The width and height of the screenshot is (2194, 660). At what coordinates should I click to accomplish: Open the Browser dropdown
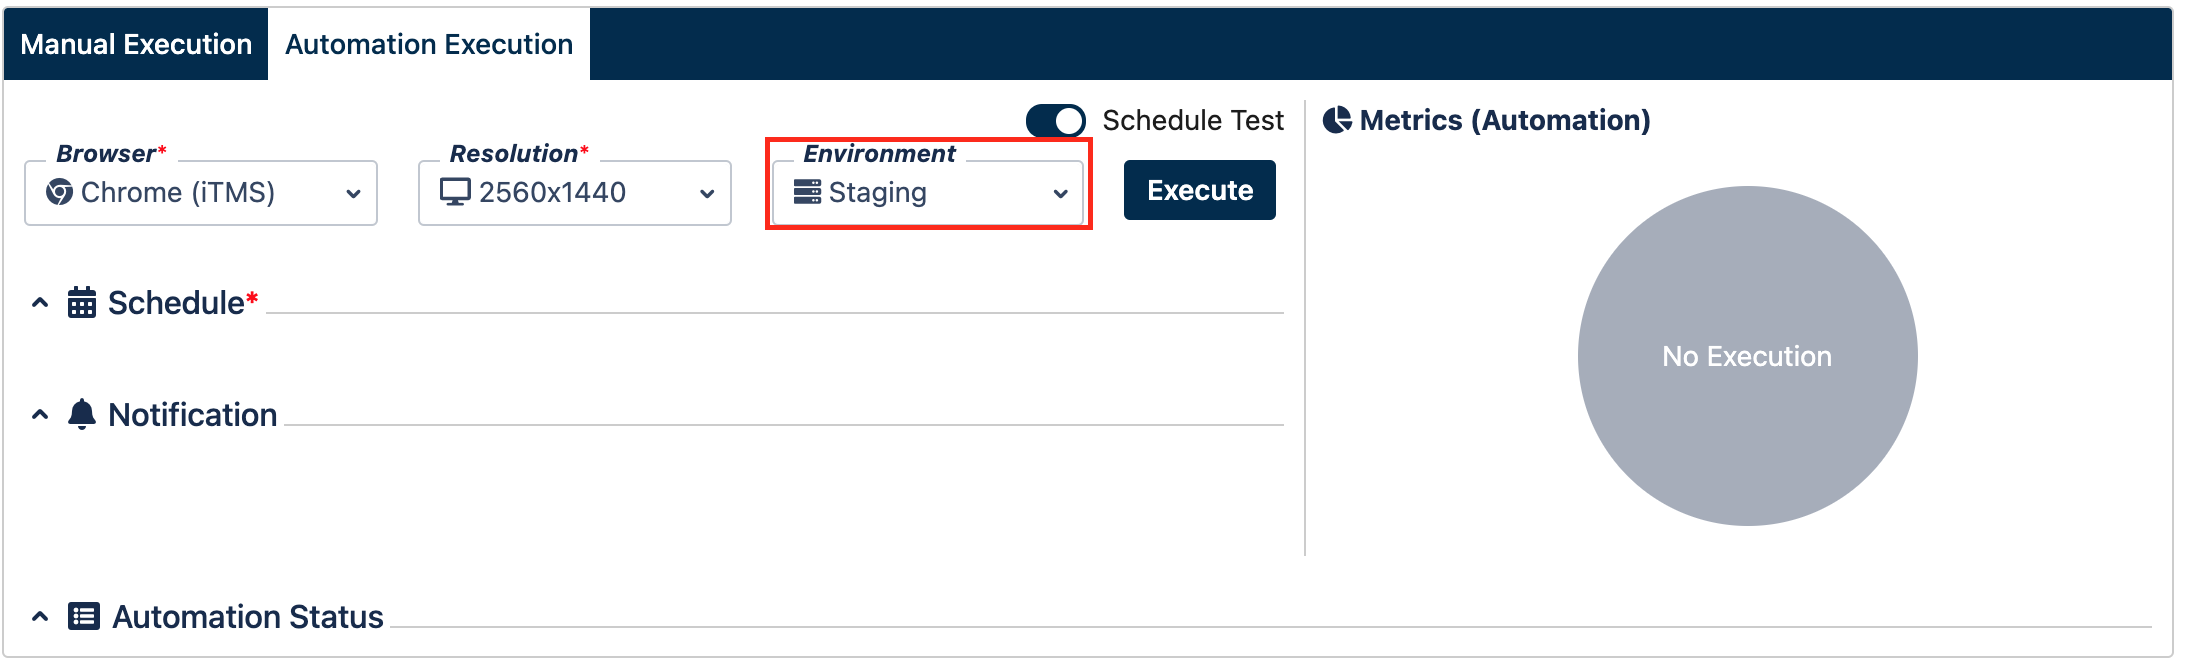click(201, 193)
